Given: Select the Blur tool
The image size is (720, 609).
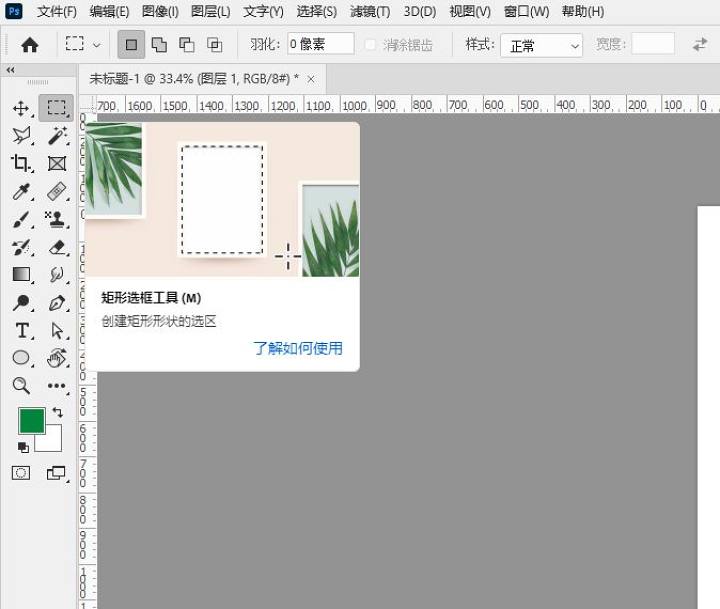Looking at the screenshot, I should [57, 275].
